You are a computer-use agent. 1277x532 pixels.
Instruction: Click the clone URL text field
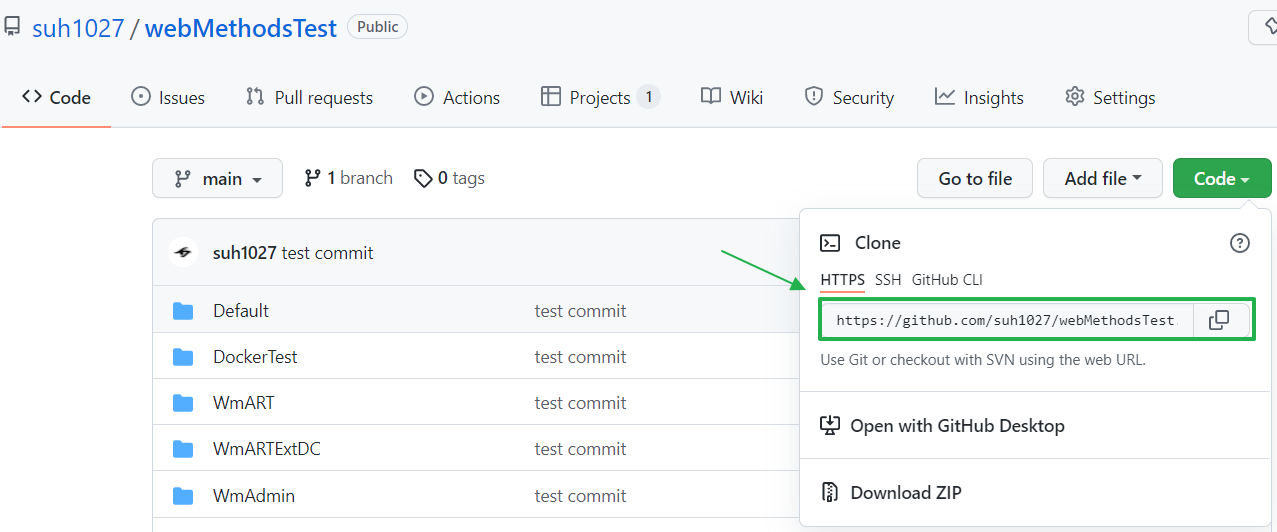1005,320
